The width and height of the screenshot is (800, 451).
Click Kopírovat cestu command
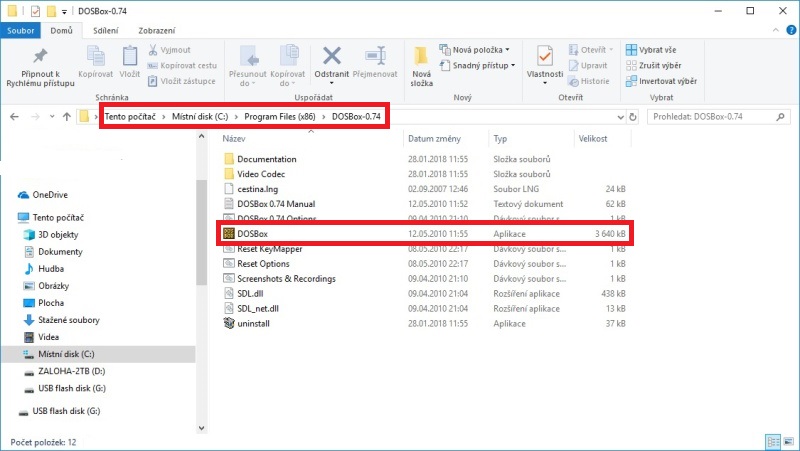(182, 65)
